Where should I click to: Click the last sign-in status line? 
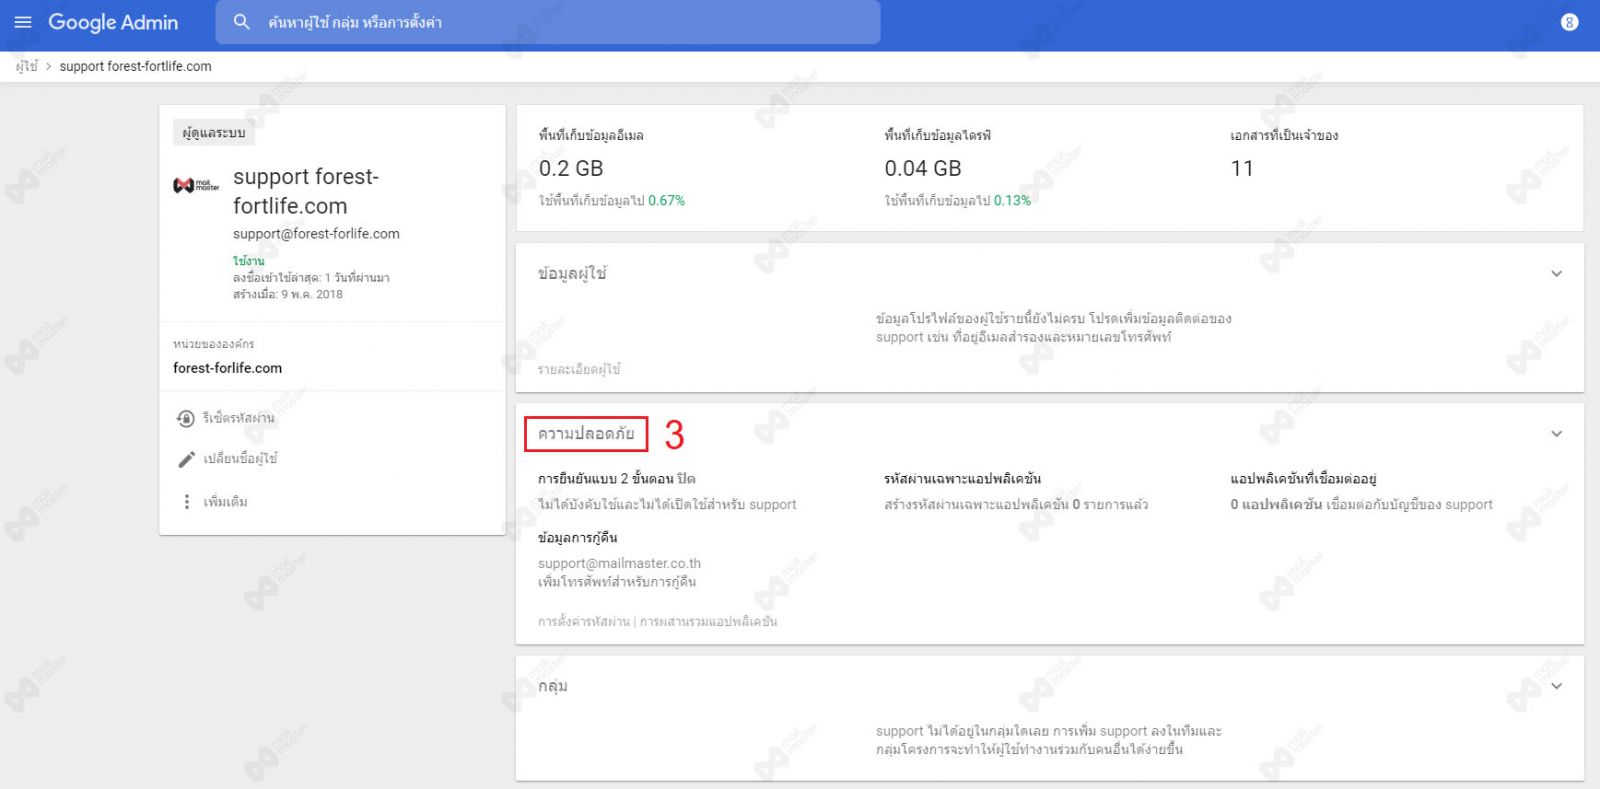tap(311, 277)
